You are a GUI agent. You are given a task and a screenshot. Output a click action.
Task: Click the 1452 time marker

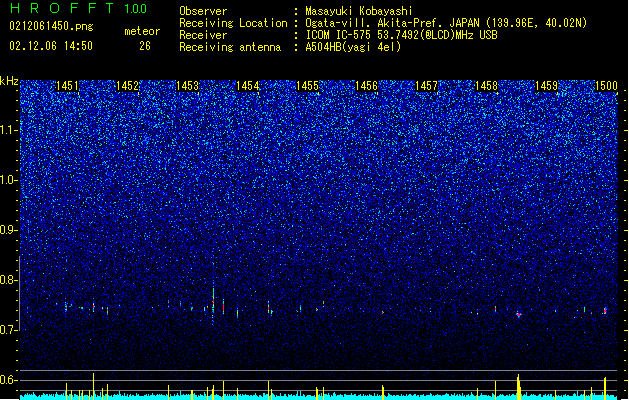click(127, 86)
